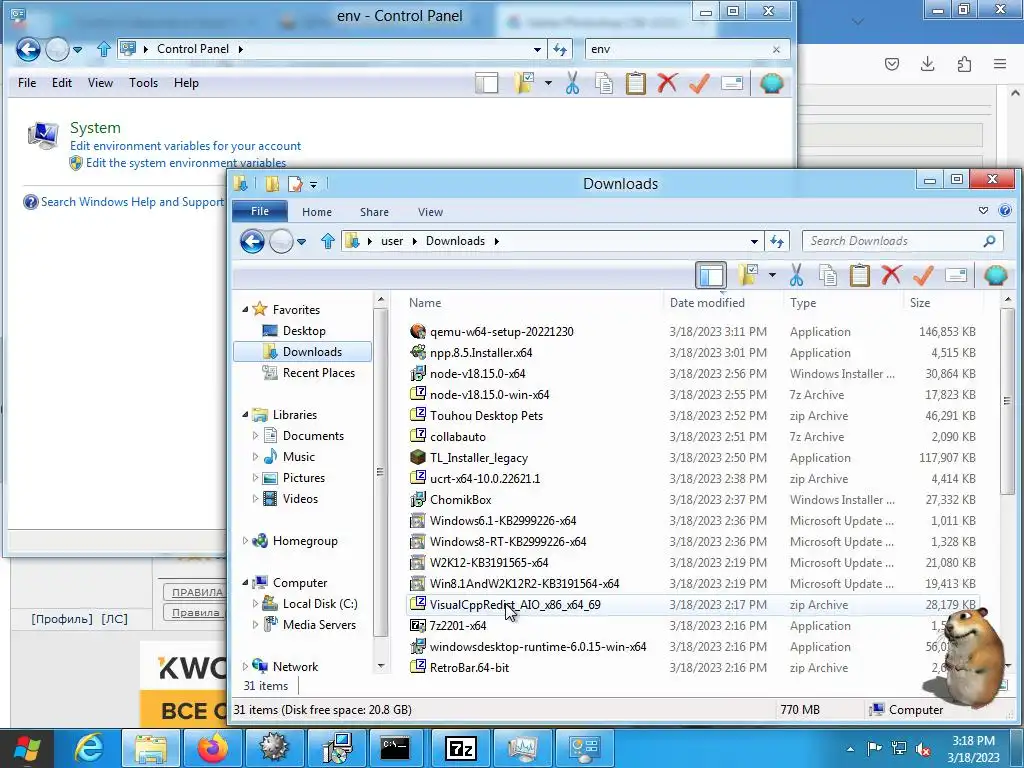Expand Documents library node

click(x=255, y=436)
